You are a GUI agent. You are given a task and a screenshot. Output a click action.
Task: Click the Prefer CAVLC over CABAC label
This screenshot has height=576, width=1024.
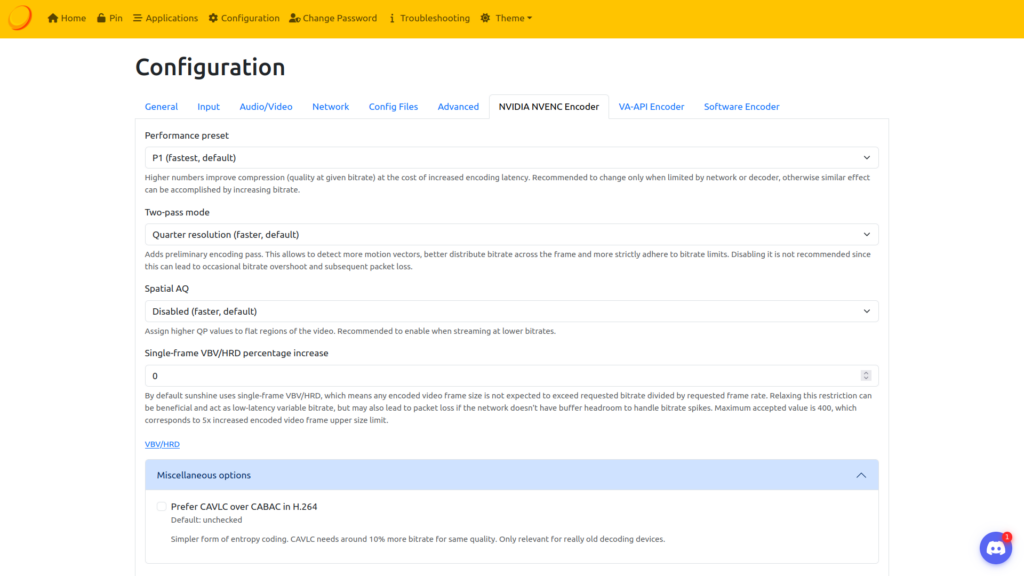pyautogui.click(x=244, y=507)
